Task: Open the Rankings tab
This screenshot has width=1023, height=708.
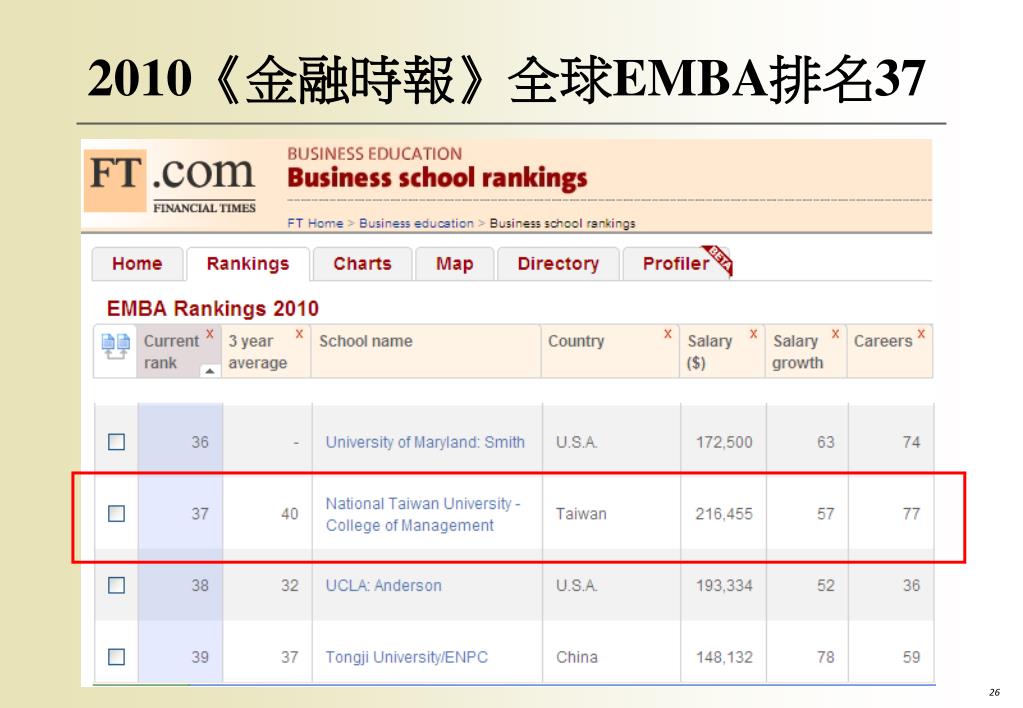Action: [248, 264]
